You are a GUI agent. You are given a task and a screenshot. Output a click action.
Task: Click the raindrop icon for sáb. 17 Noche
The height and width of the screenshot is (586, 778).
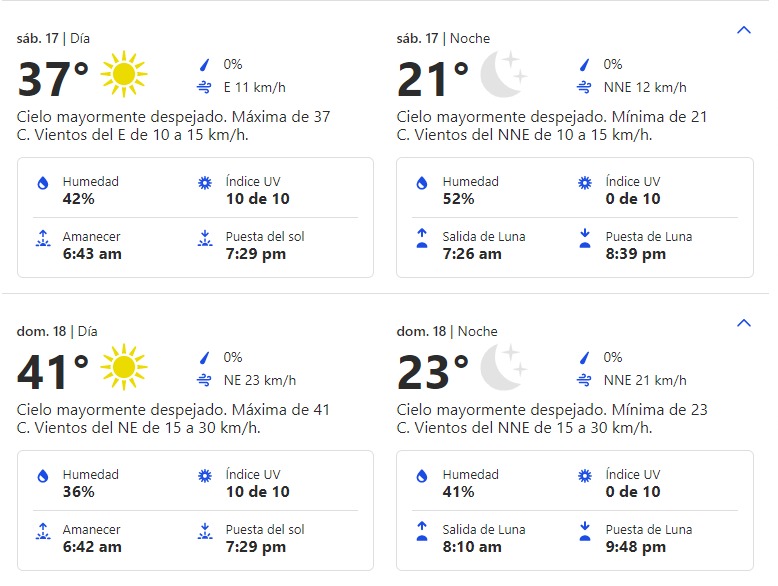pyautogui.click(x=584, y=65)
